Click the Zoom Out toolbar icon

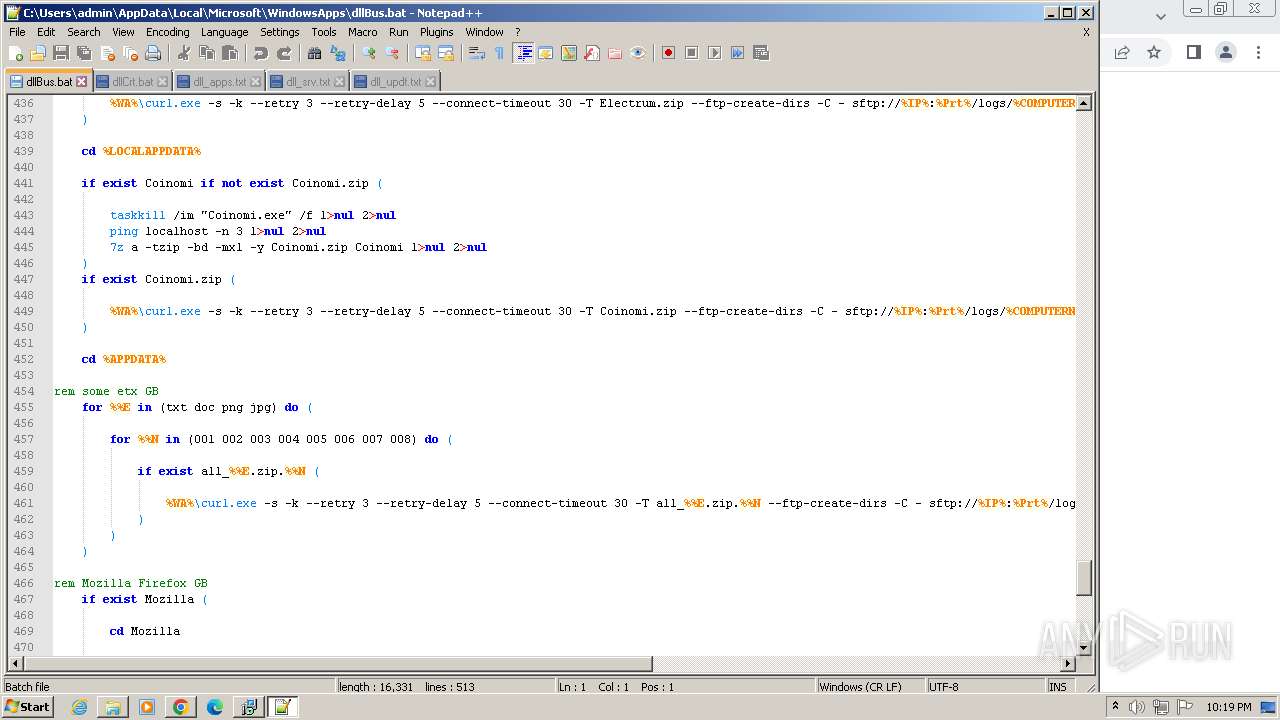(x=392, y=53)
